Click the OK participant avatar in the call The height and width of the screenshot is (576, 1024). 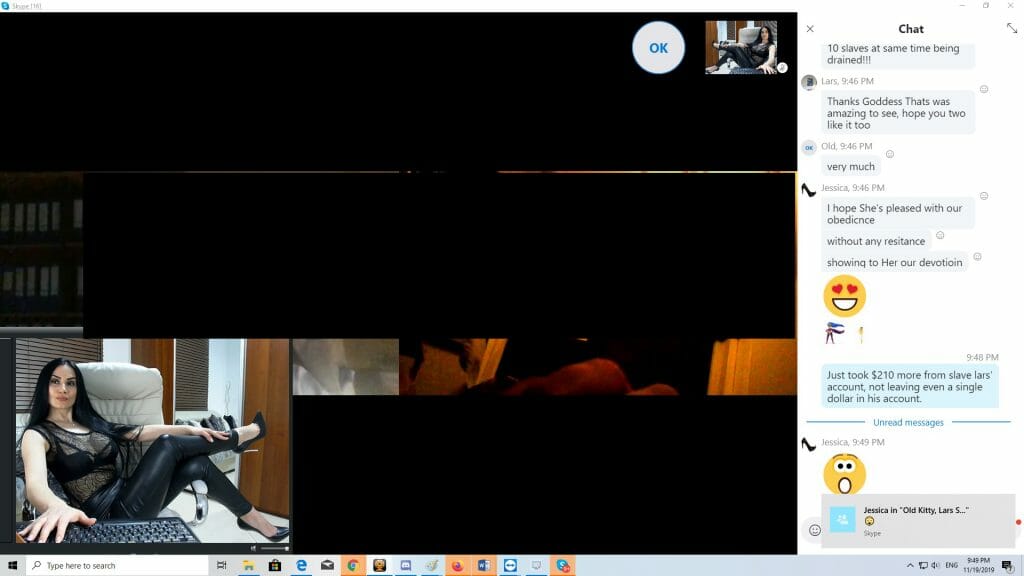click(658, 47)
